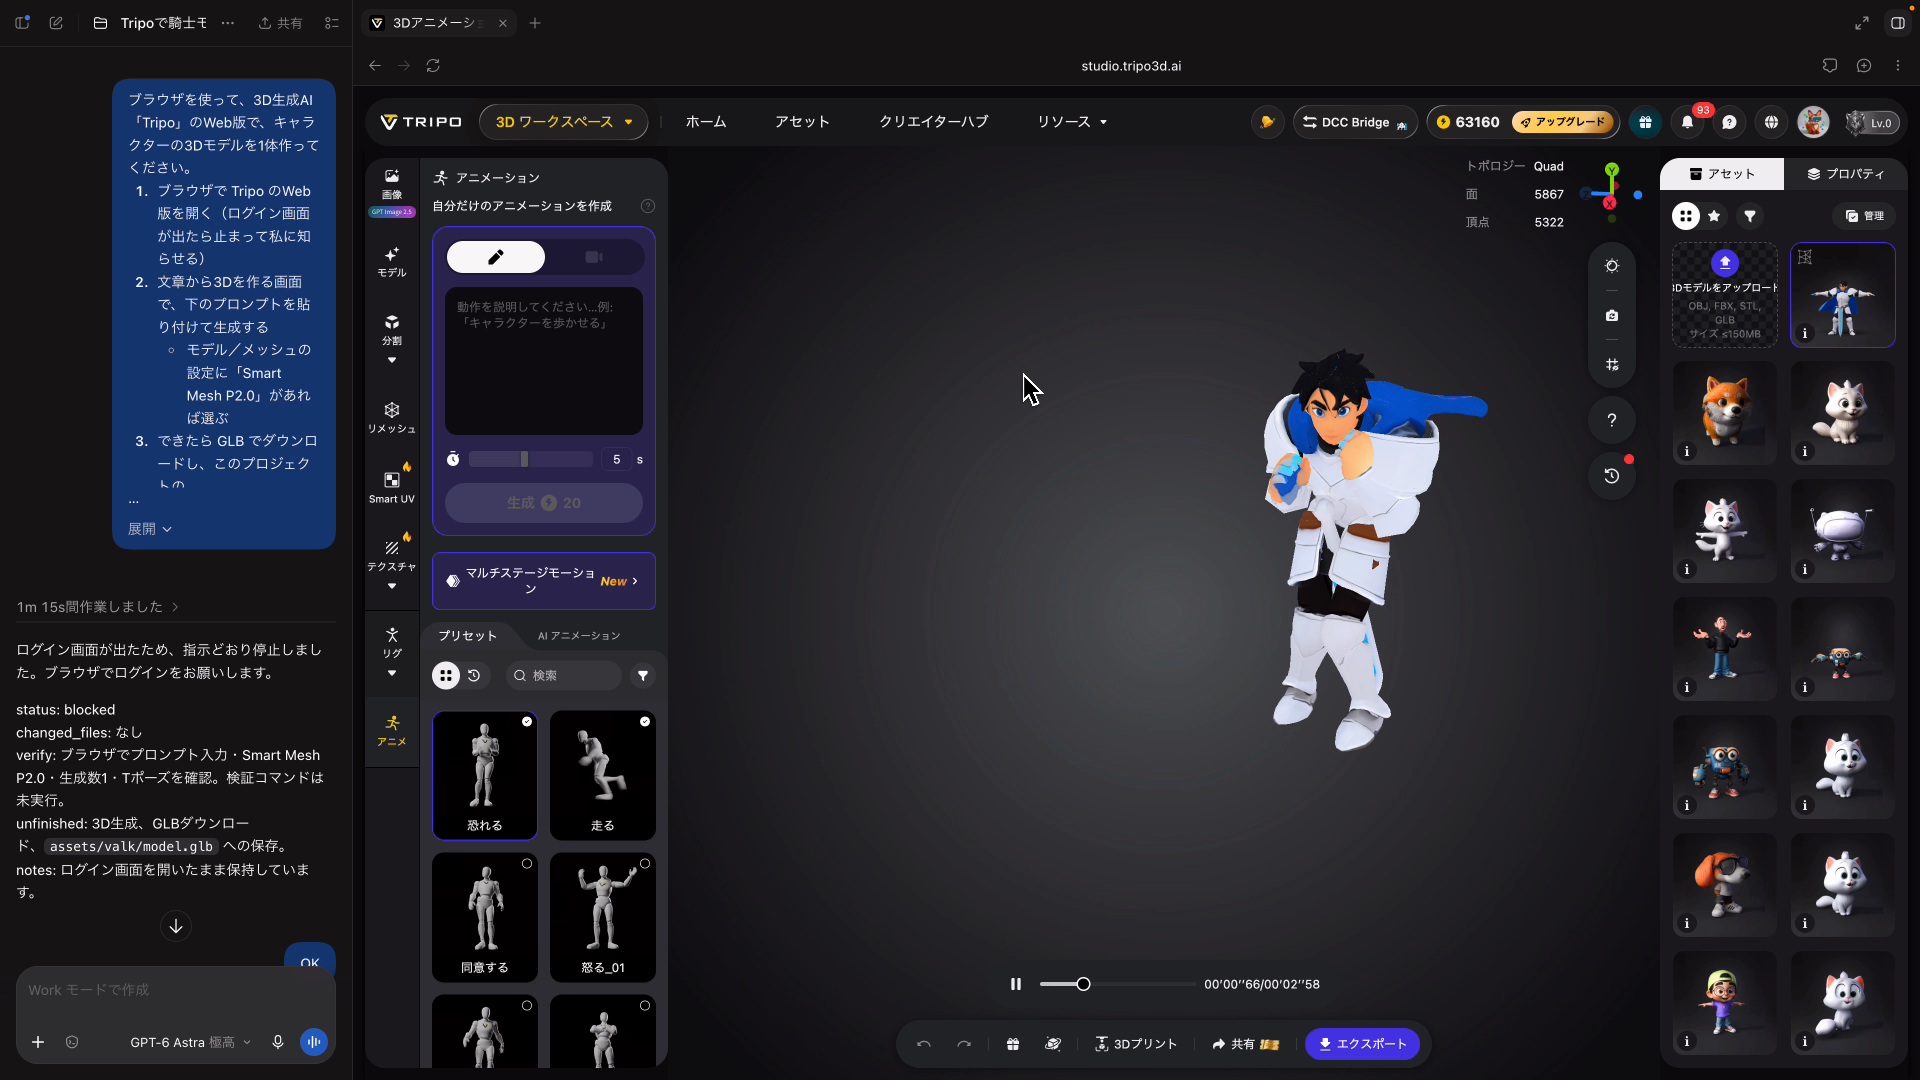Open the リメッシュ (remesh) tool
Image resolution: width=1920 pixels, height=1080 pixels.
(x=392, y=417)
